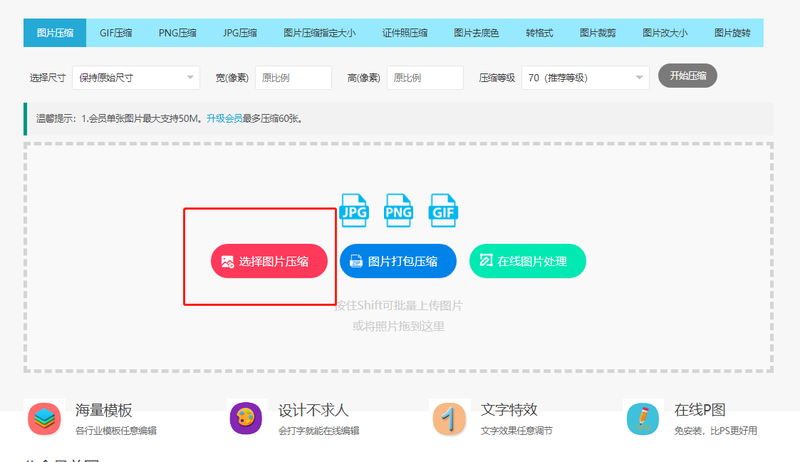The width and height of the screenshot is (800, 462).
Task: Follow the 升级会员 link
Action: pyautogui.click(x=224, y=119)
